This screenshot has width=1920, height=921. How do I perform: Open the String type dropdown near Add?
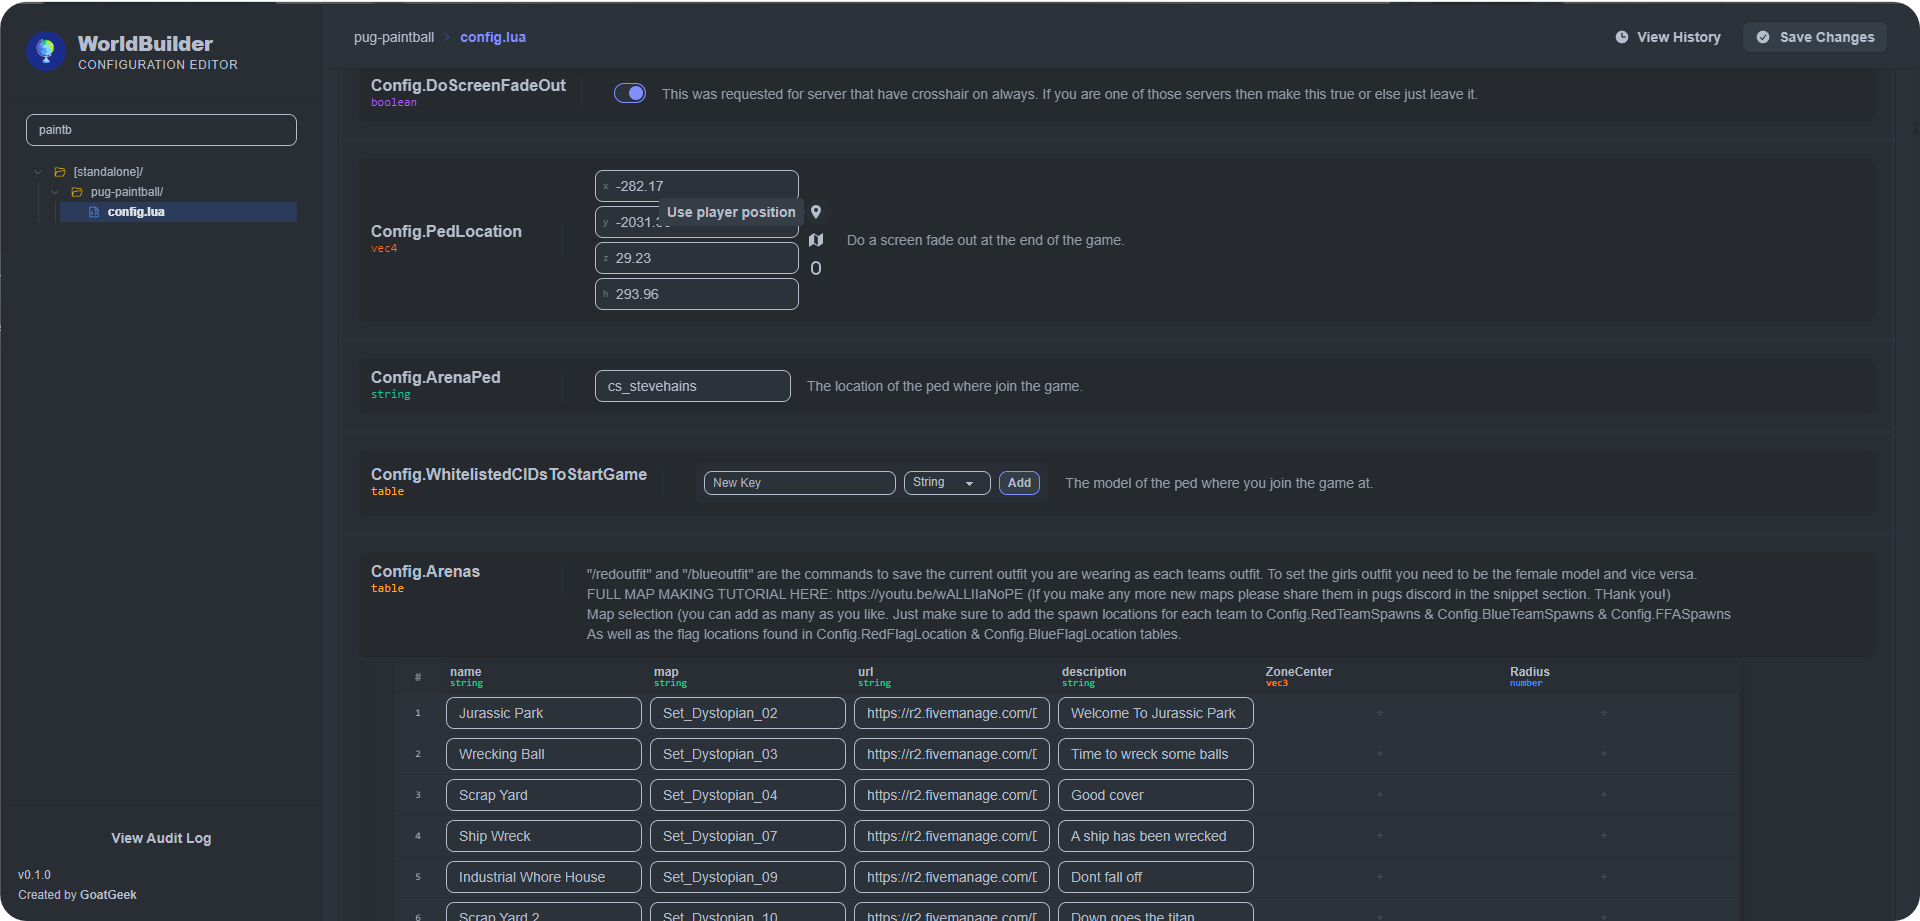pos(945,482)
